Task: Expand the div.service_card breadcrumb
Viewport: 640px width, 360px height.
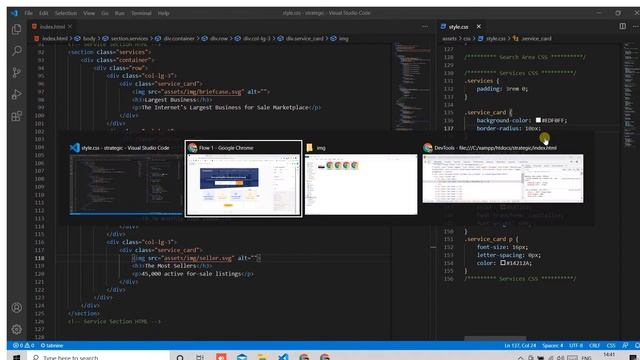Action: [300, 39]
